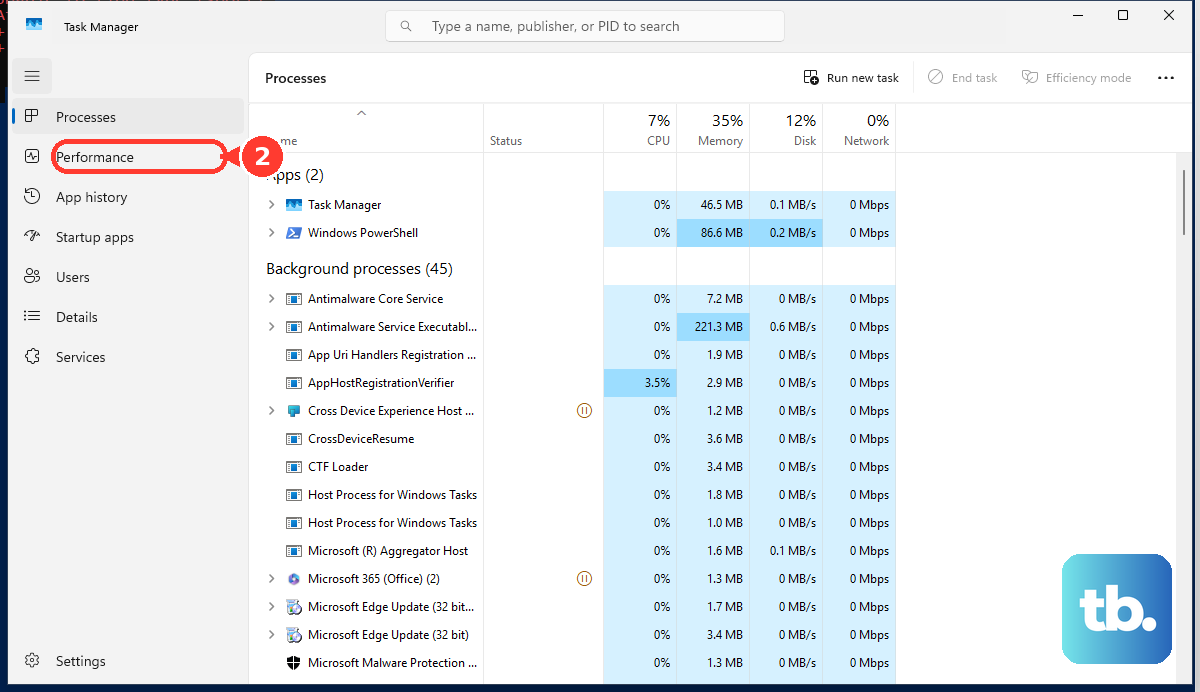The height and width of the screenshot is (692, 1200).
Task: Click the App history clock icon
Action: 32,197
